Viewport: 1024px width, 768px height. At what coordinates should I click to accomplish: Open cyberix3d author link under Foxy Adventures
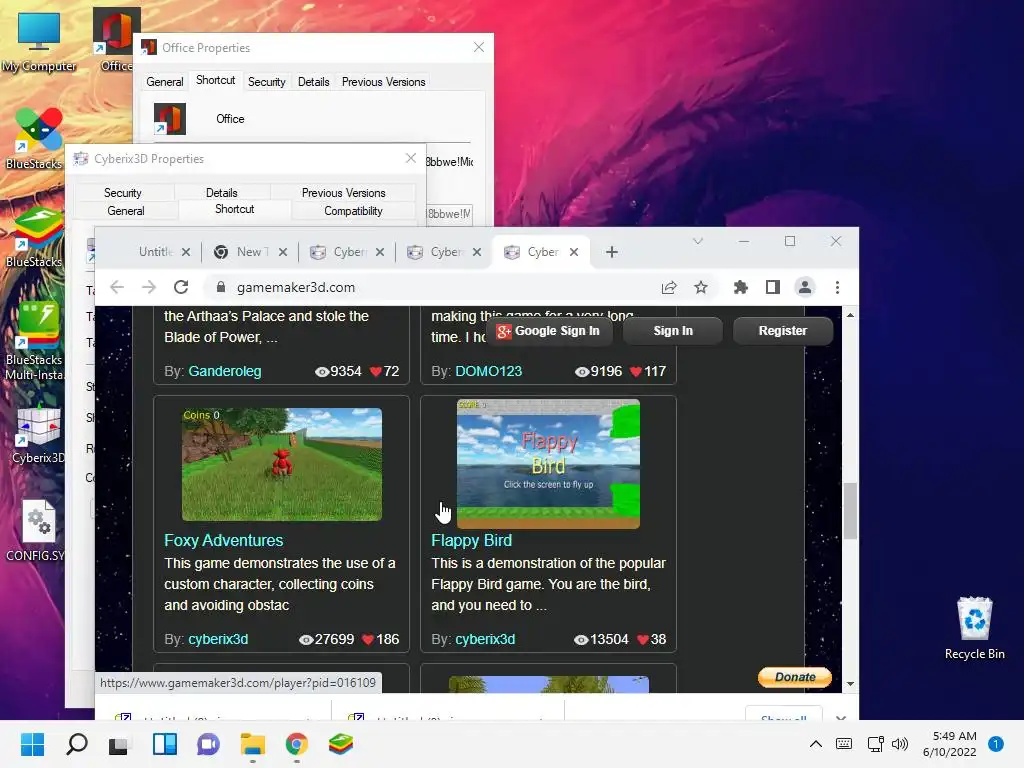pyautogui.click(x=218, y=639)
